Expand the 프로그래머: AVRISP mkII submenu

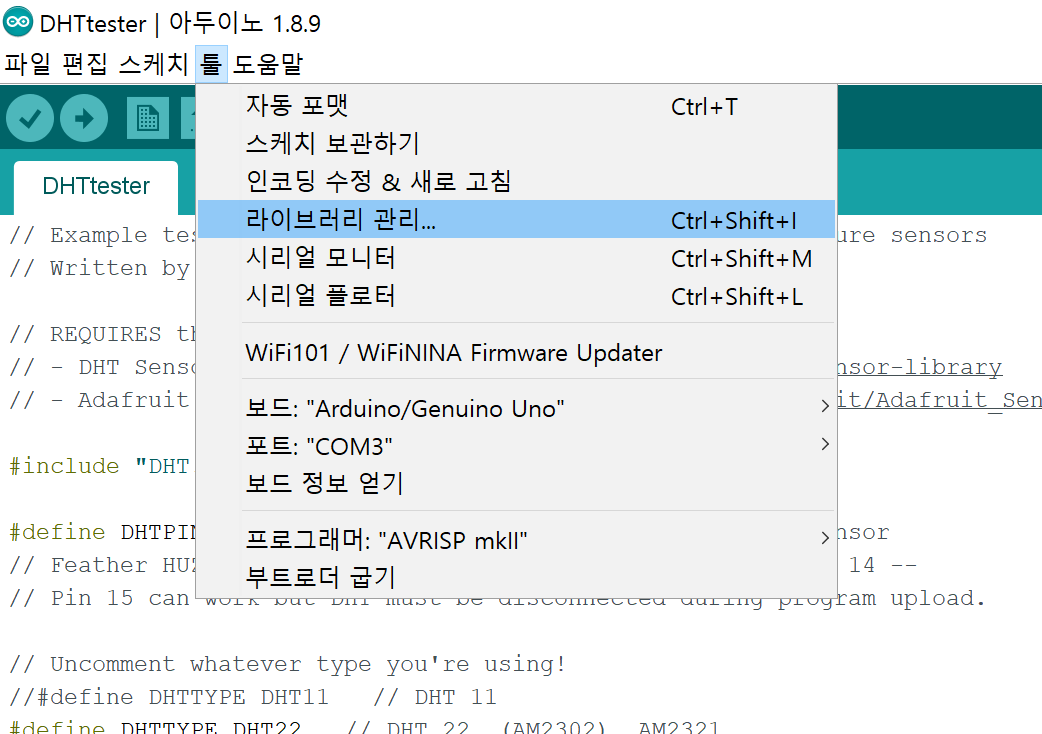pyautogui.click(x=516, y=539)
